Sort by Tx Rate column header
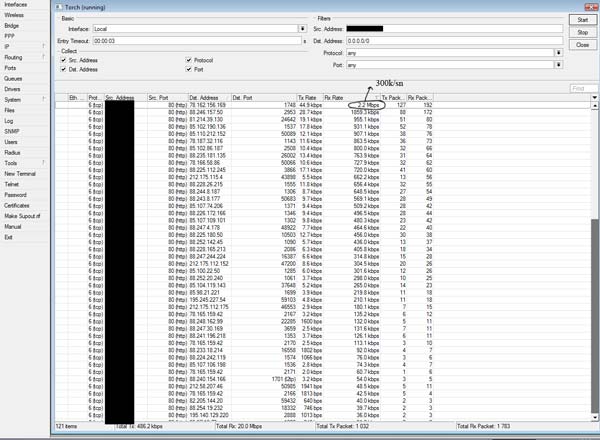The width and height of the screenshot is (600, 440). (310, 98)
